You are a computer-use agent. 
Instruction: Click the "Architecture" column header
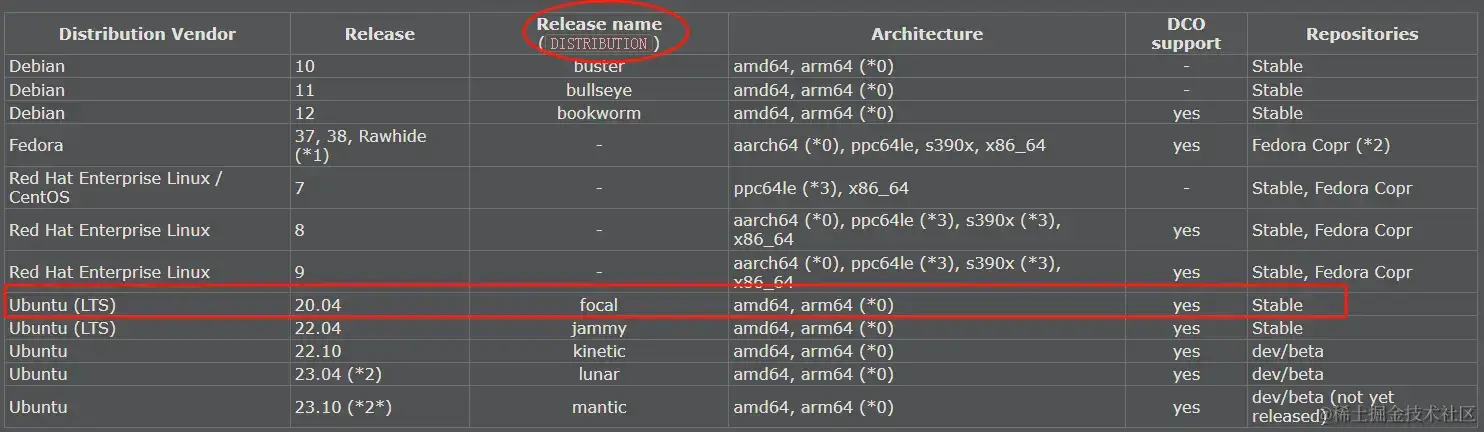pyautogui.click(x=927, y=34)
